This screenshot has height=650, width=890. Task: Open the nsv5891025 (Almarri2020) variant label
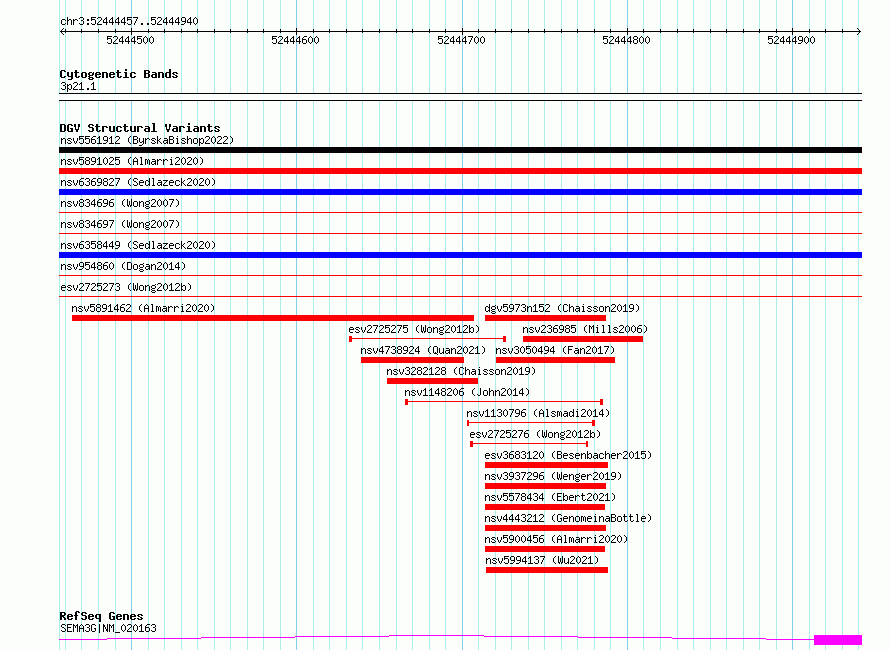pos(132,161)
